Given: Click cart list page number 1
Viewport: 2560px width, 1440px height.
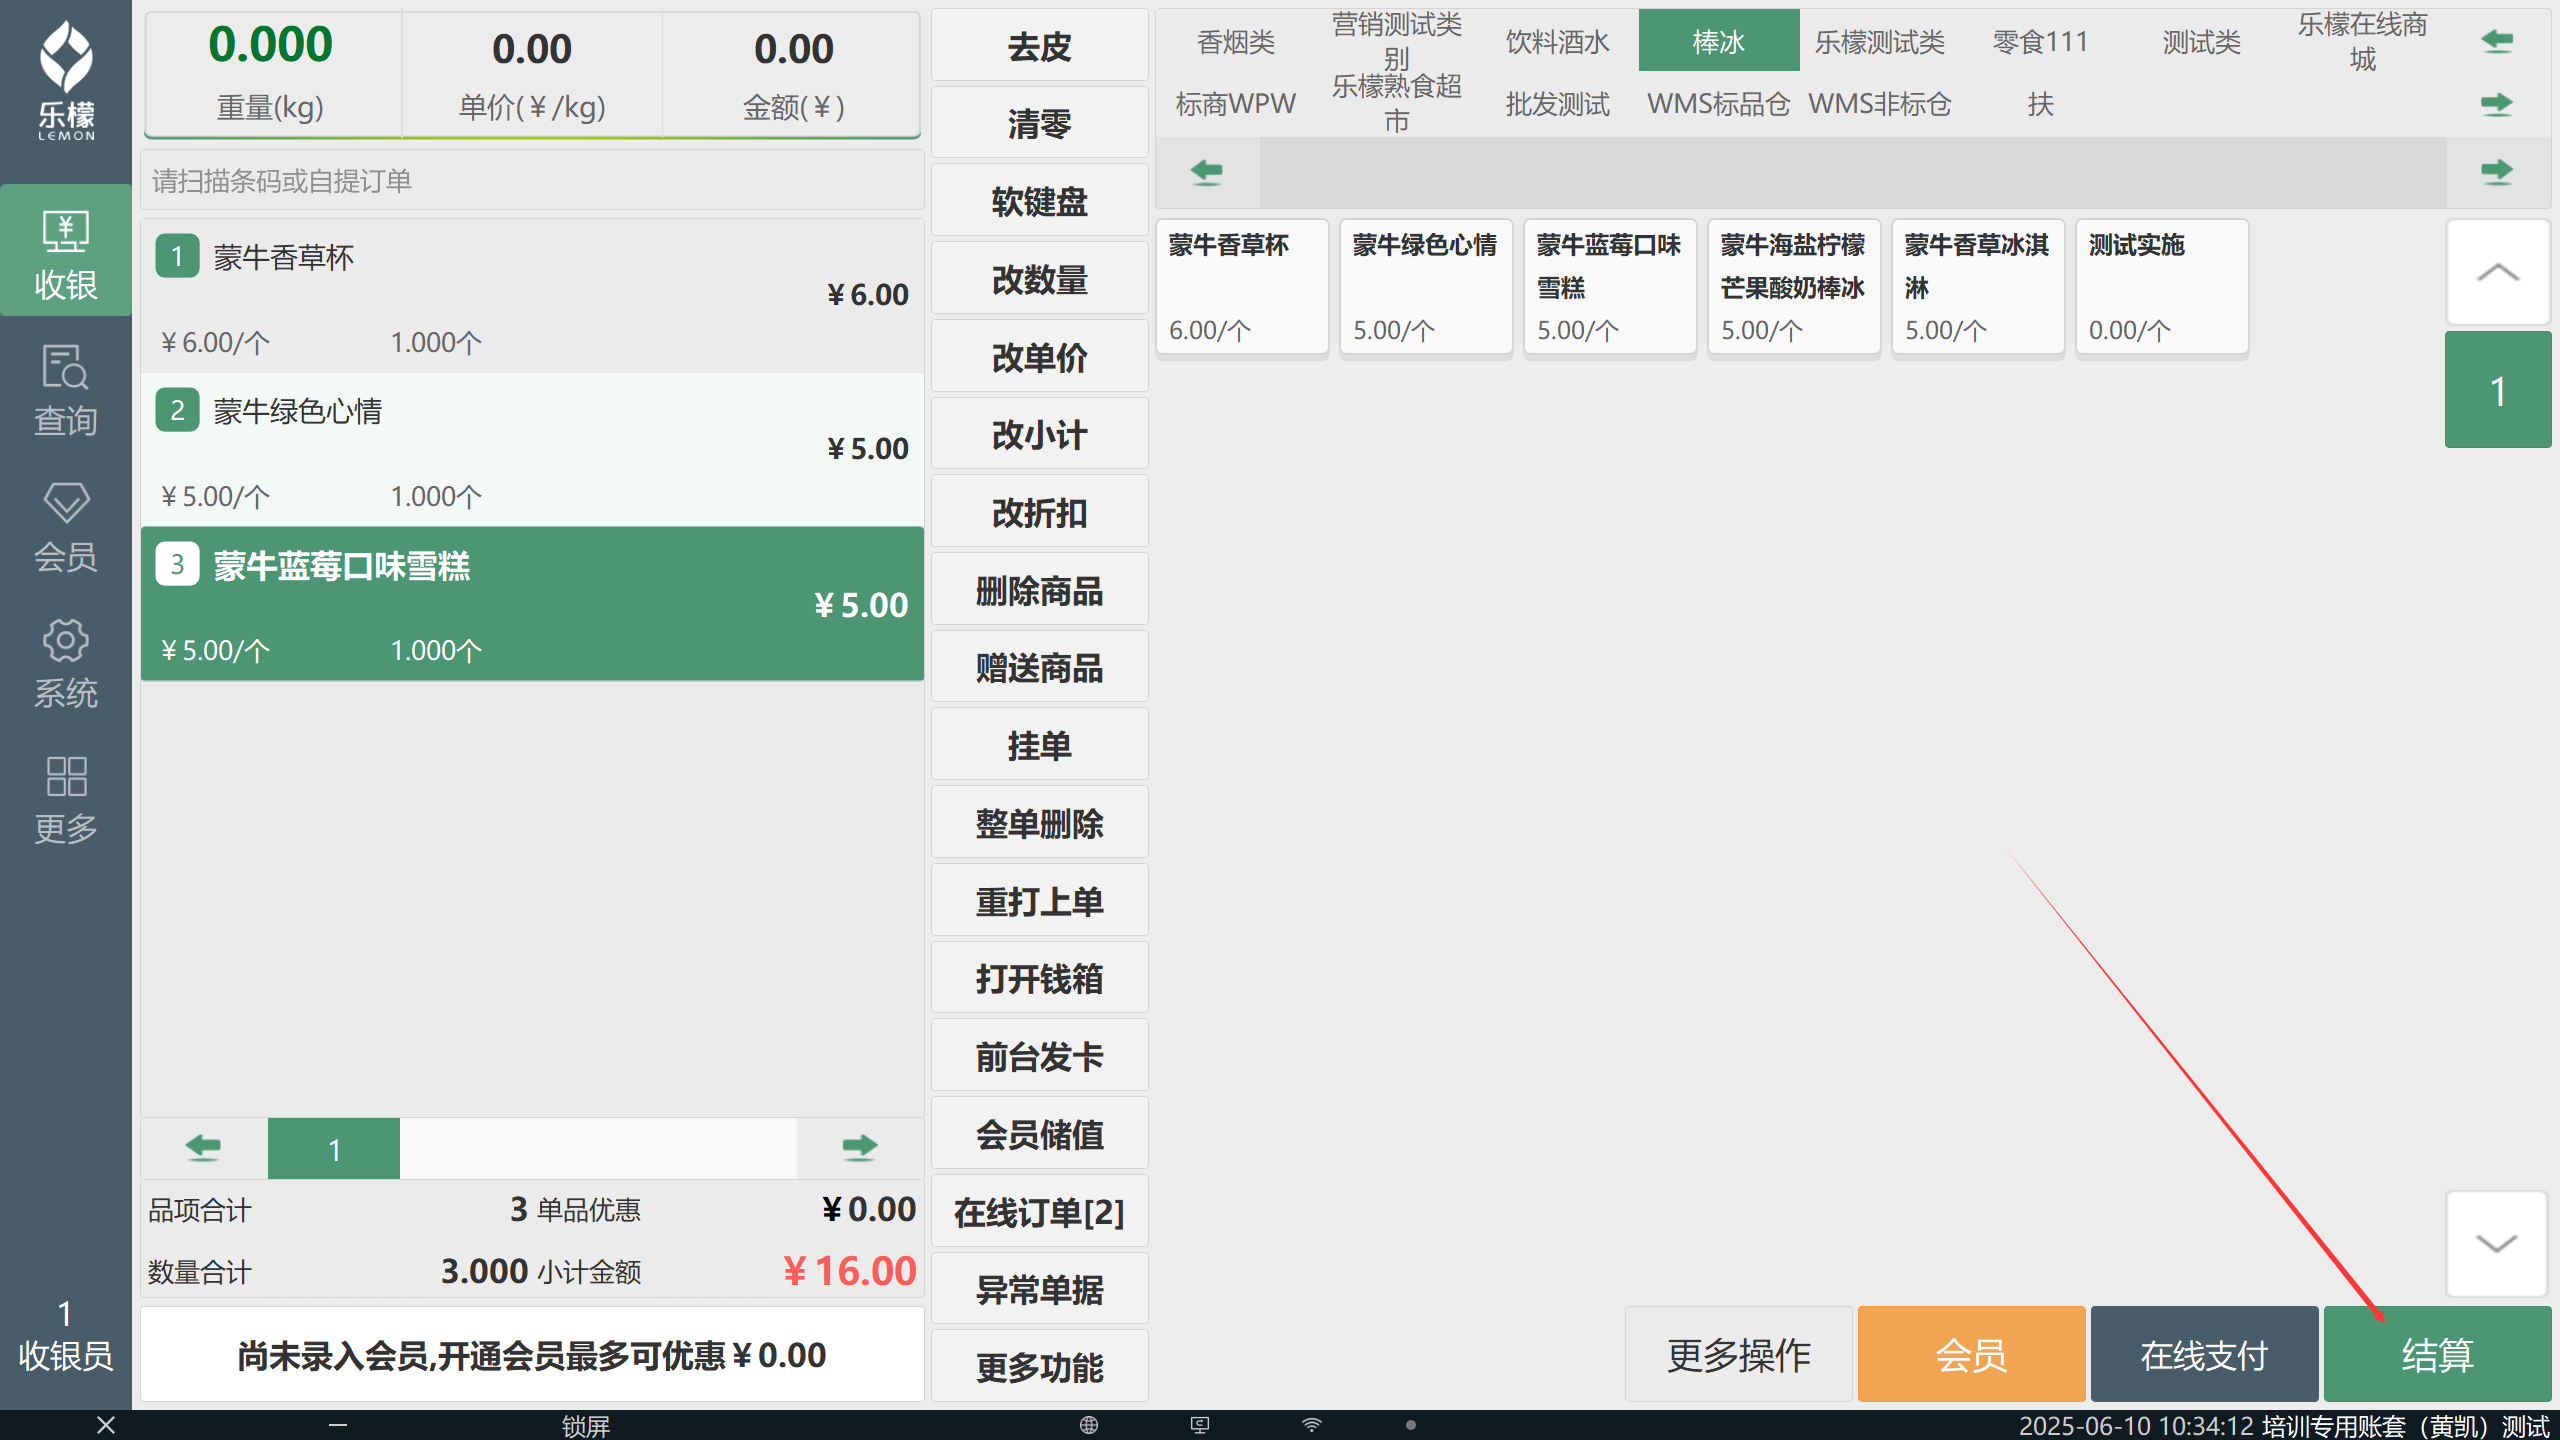Looking at the screenshot, I should (x=334, y=1149).
